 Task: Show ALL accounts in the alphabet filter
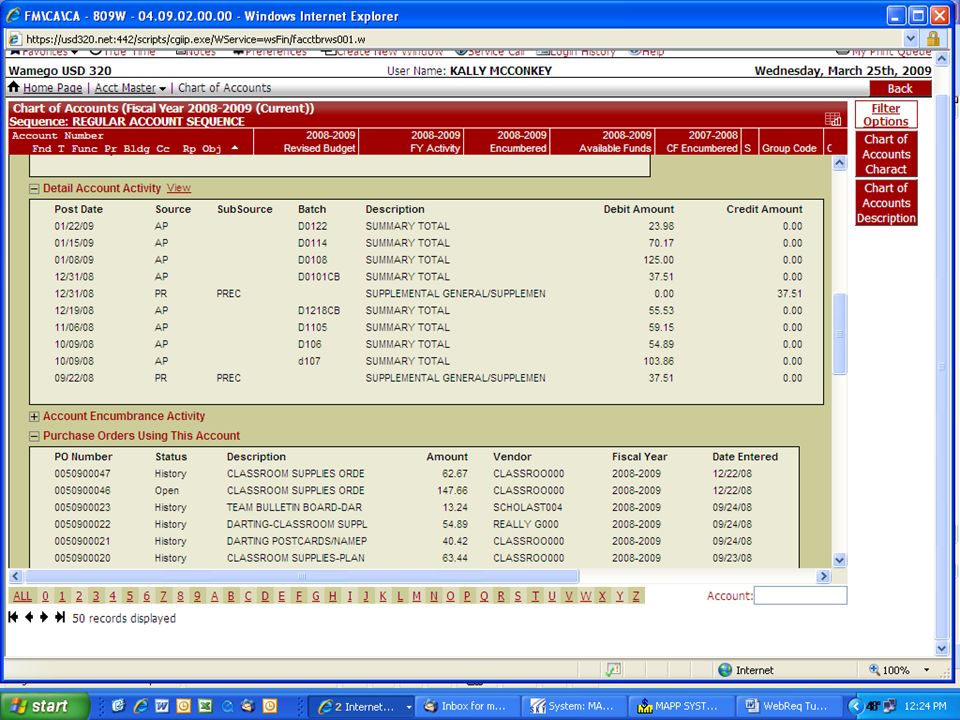coord(23,596)
